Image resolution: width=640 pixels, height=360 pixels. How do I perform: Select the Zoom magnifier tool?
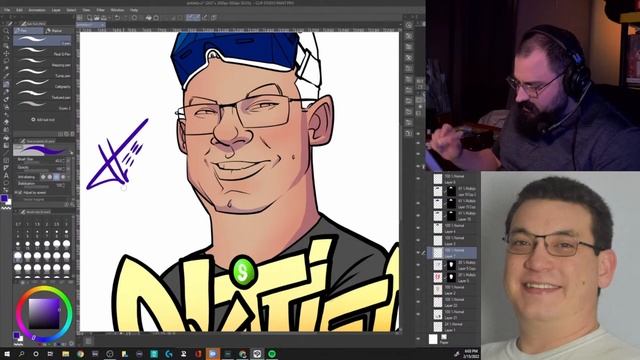6,31
